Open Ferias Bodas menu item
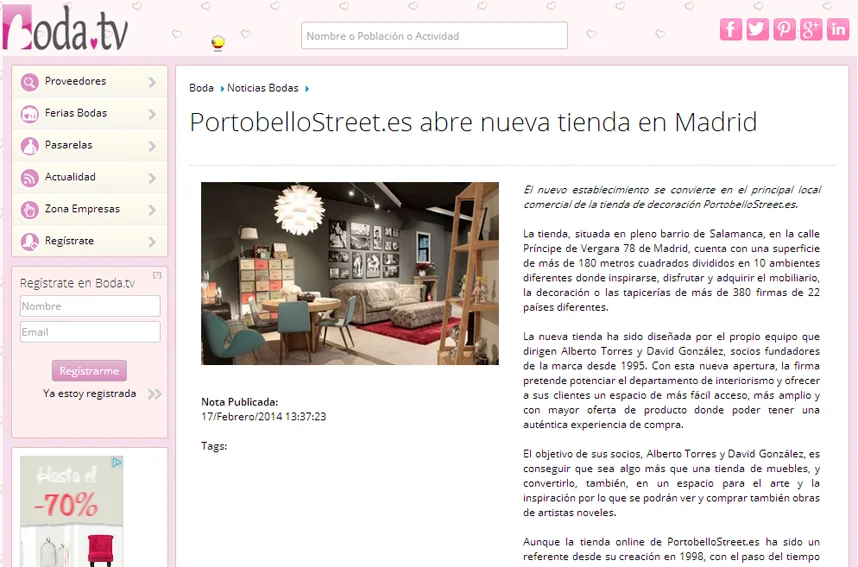Image resolution: width=858 pixels, height=567 pixels. click(x=89, y=113)
